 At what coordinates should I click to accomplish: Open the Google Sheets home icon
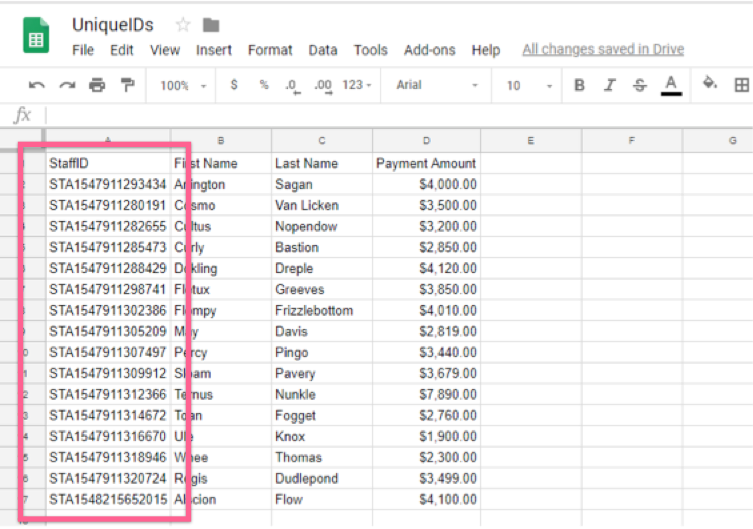click(x=37, y=37)
